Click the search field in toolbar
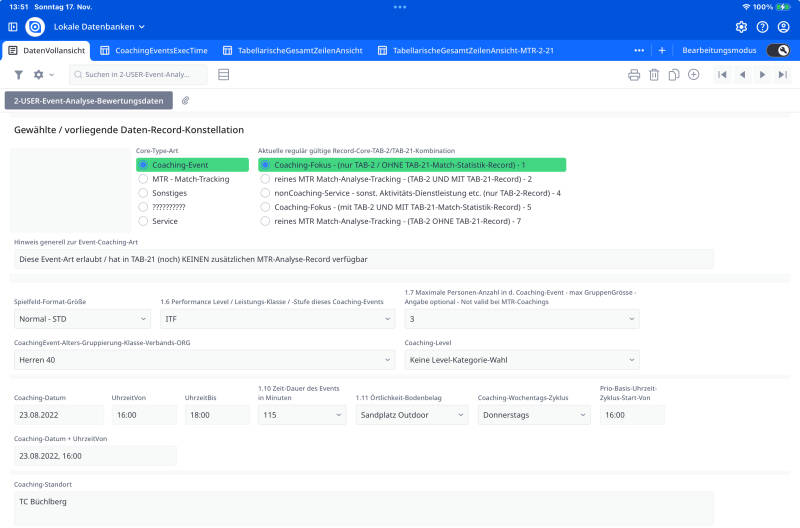 (139, 75)
